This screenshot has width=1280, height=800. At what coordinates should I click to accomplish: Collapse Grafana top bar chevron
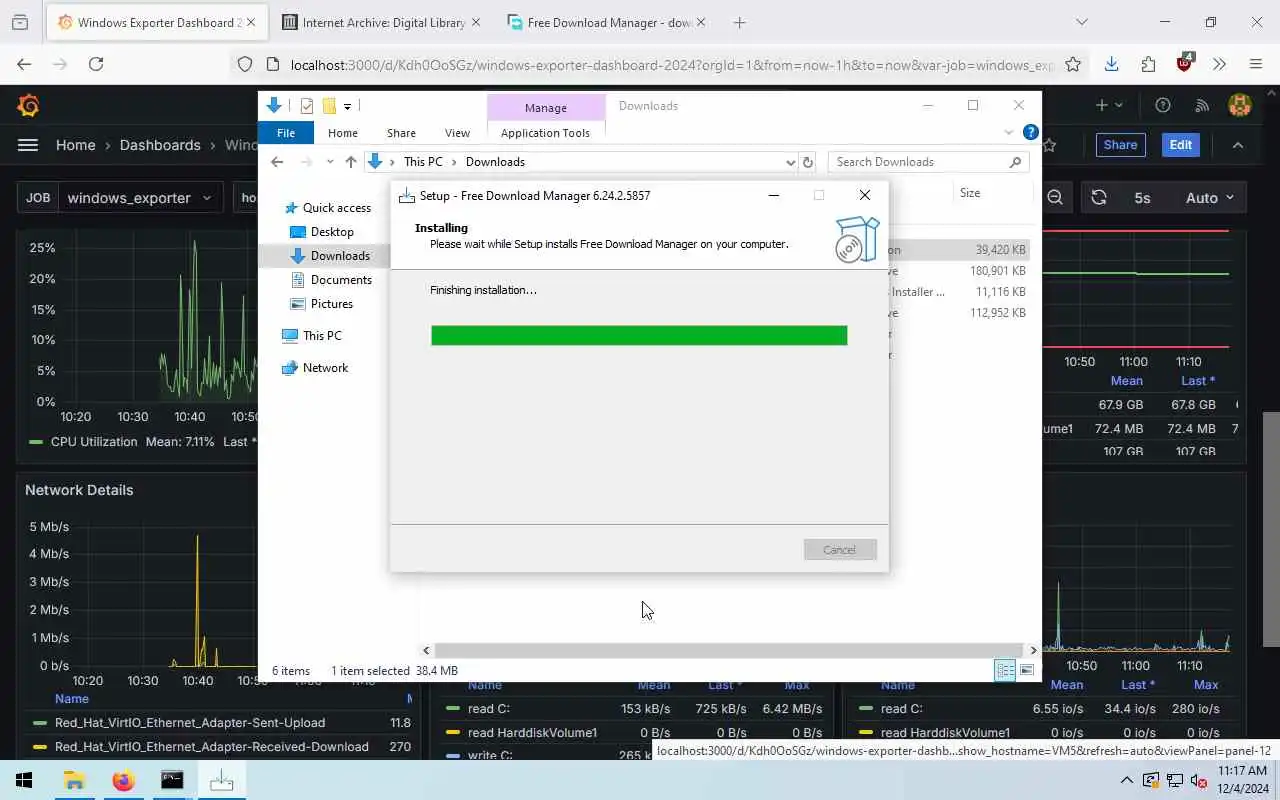click(x=1238, y=145)
